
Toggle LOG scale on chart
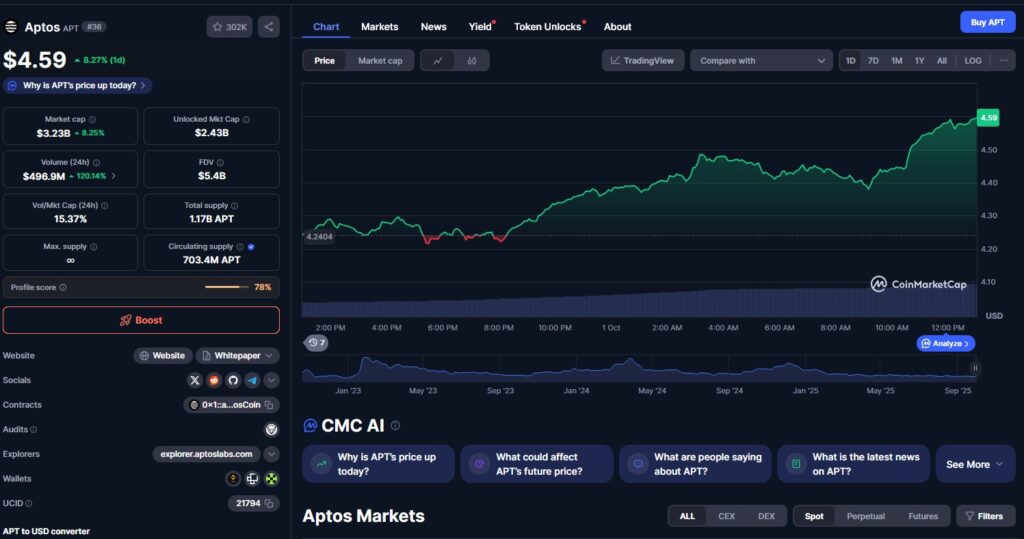click(x=973, y=61)
